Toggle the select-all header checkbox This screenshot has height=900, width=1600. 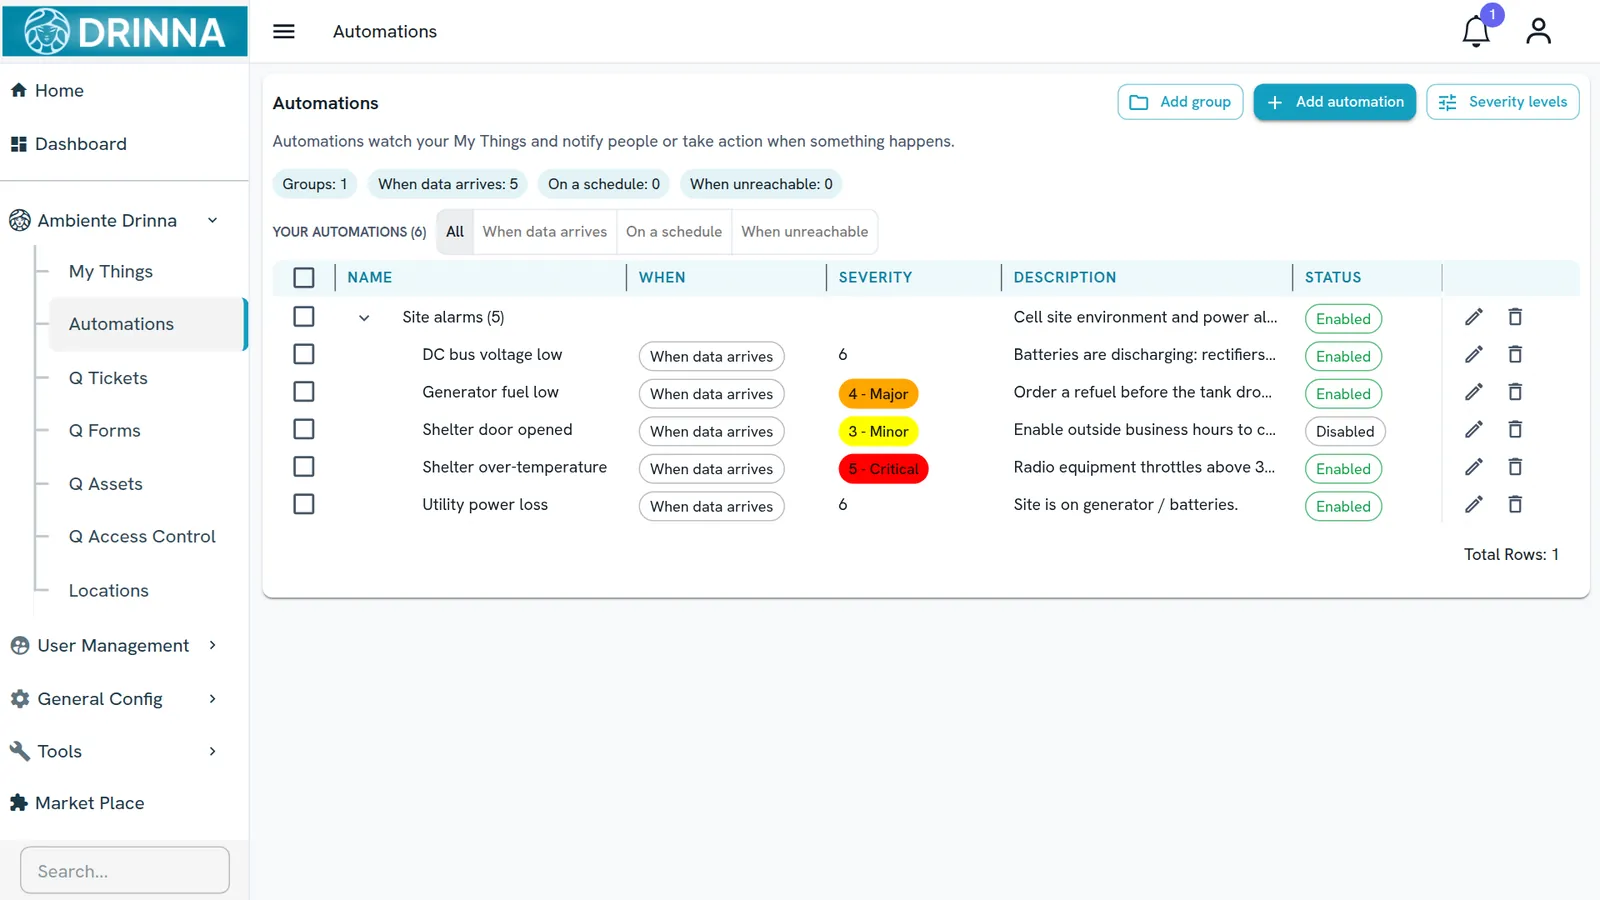(x=304, y=278)
